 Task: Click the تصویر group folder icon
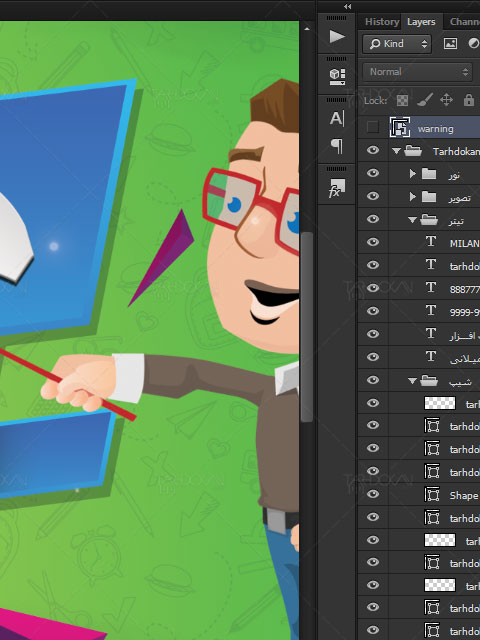click(429, 197)
